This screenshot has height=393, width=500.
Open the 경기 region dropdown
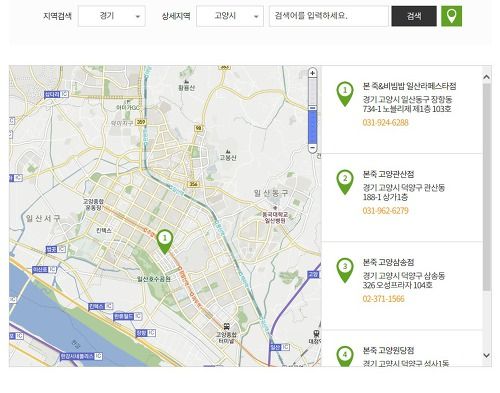click(x=112, y=16)
